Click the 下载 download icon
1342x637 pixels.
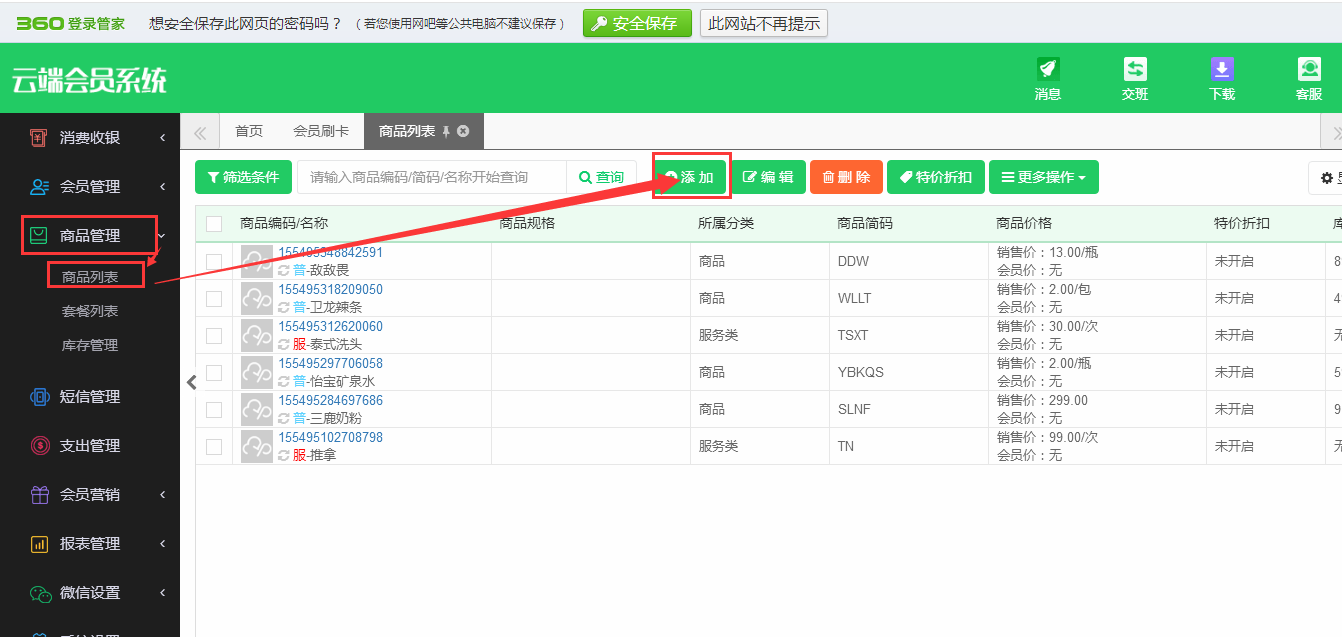coord(1222,69)
